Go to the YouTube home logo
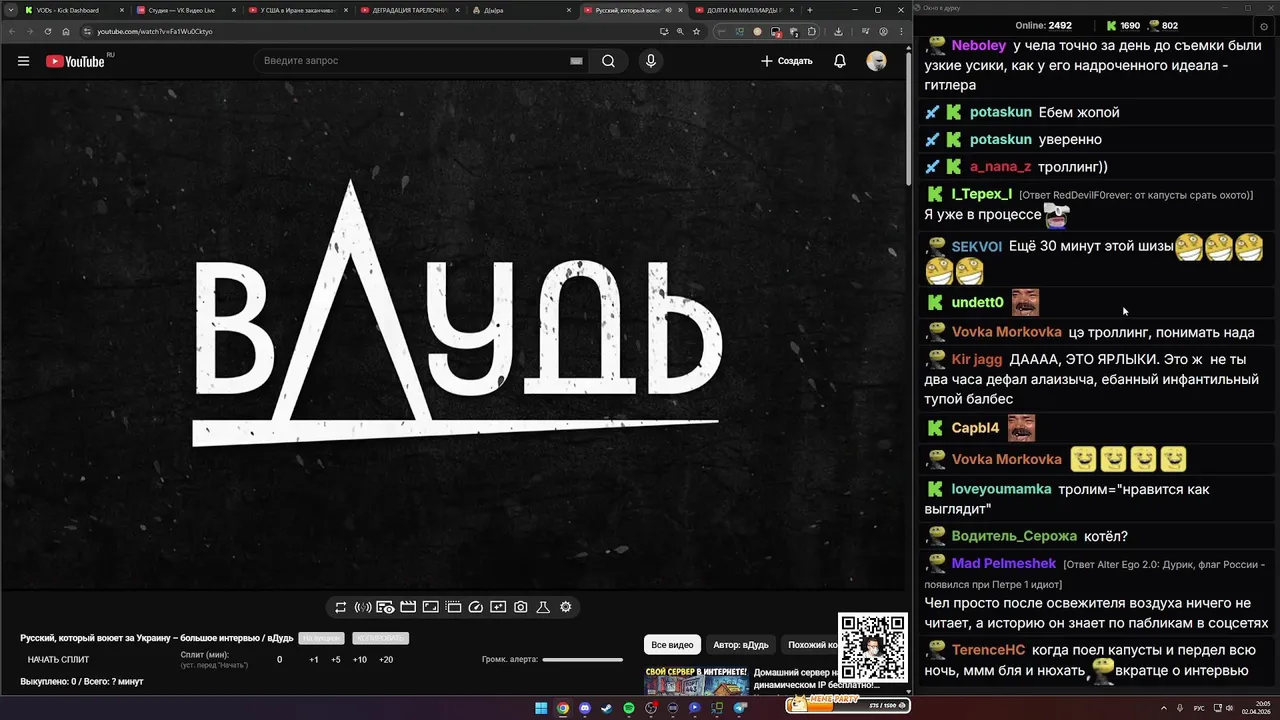 pyautogui.click(x=75, y=61)
